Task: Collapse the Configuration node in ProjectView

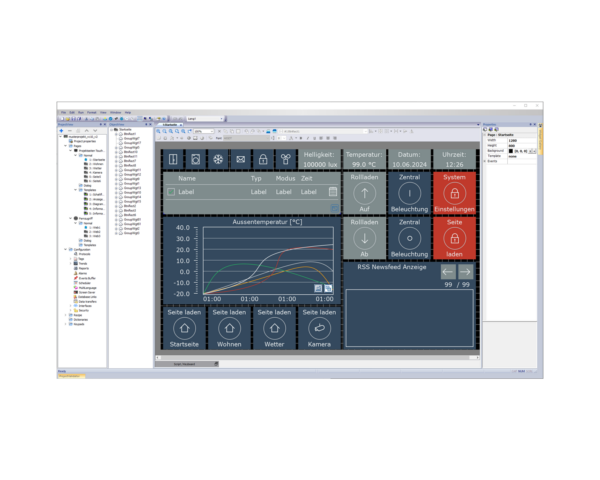Action: [65, 250]
